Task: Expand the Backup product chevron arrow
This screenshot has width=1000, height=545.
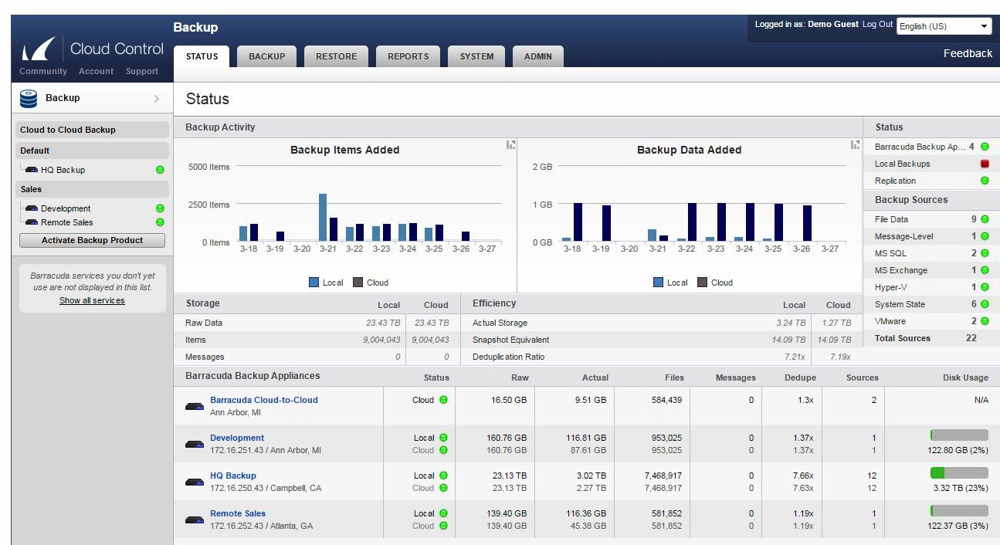Action: coord(156,99)
